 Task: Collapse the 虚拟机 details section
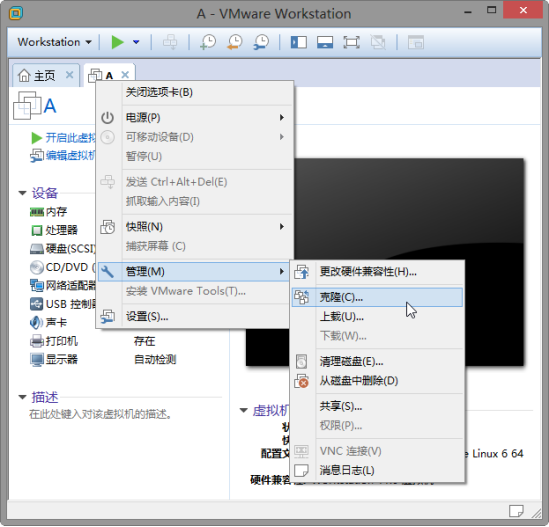click(244, 410)
